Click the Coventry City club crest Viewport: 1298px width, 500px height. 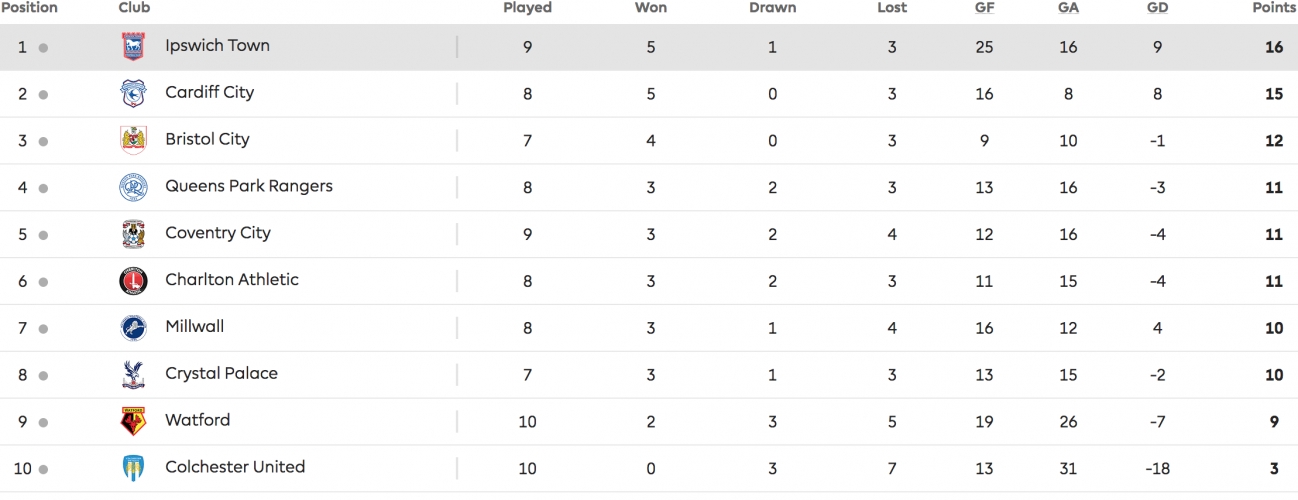[133, 234]
